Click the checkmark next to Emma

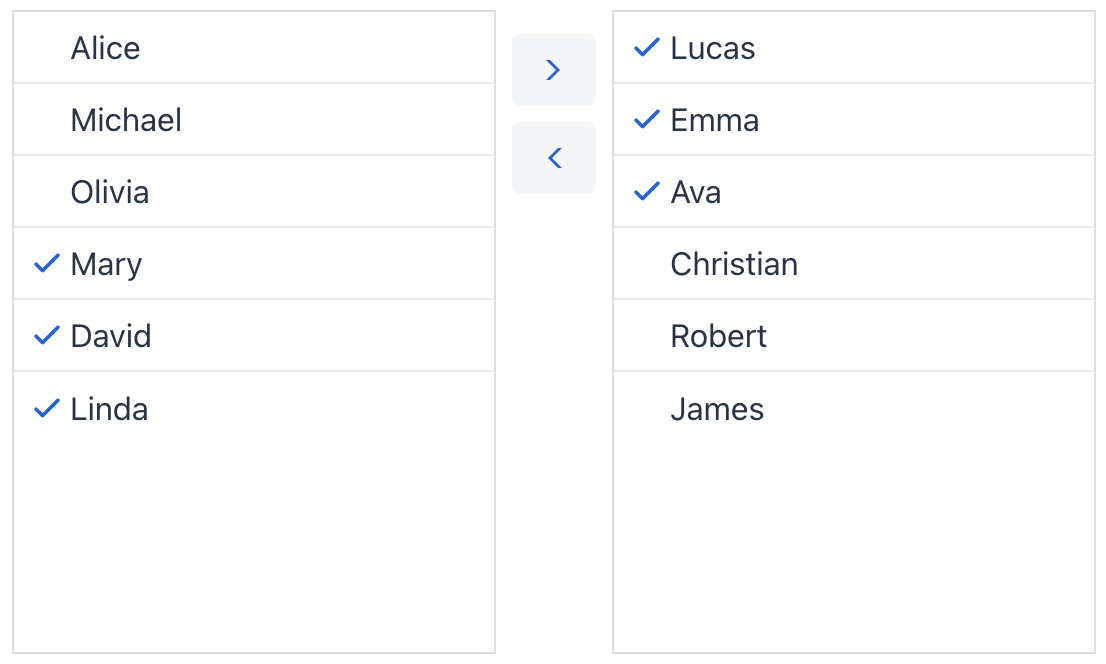[646, 119]
